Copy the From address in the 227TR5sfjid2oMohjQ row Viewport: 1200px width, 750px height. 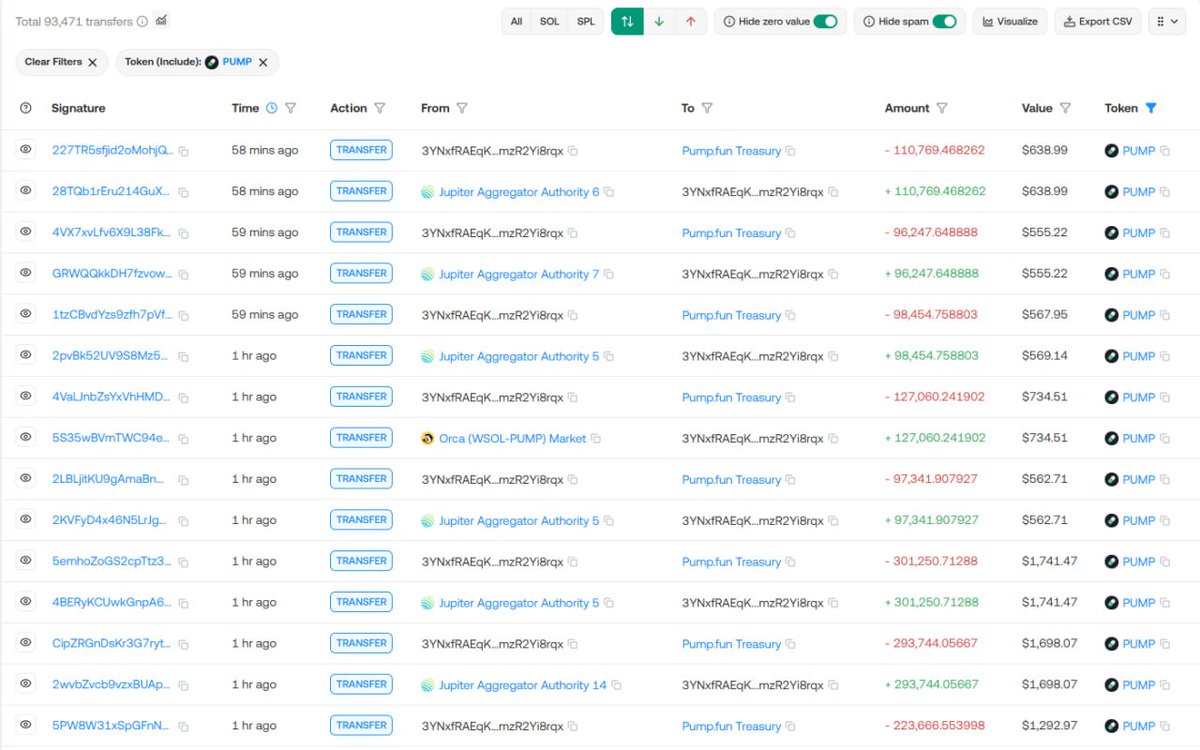click(x=573, y=151)
